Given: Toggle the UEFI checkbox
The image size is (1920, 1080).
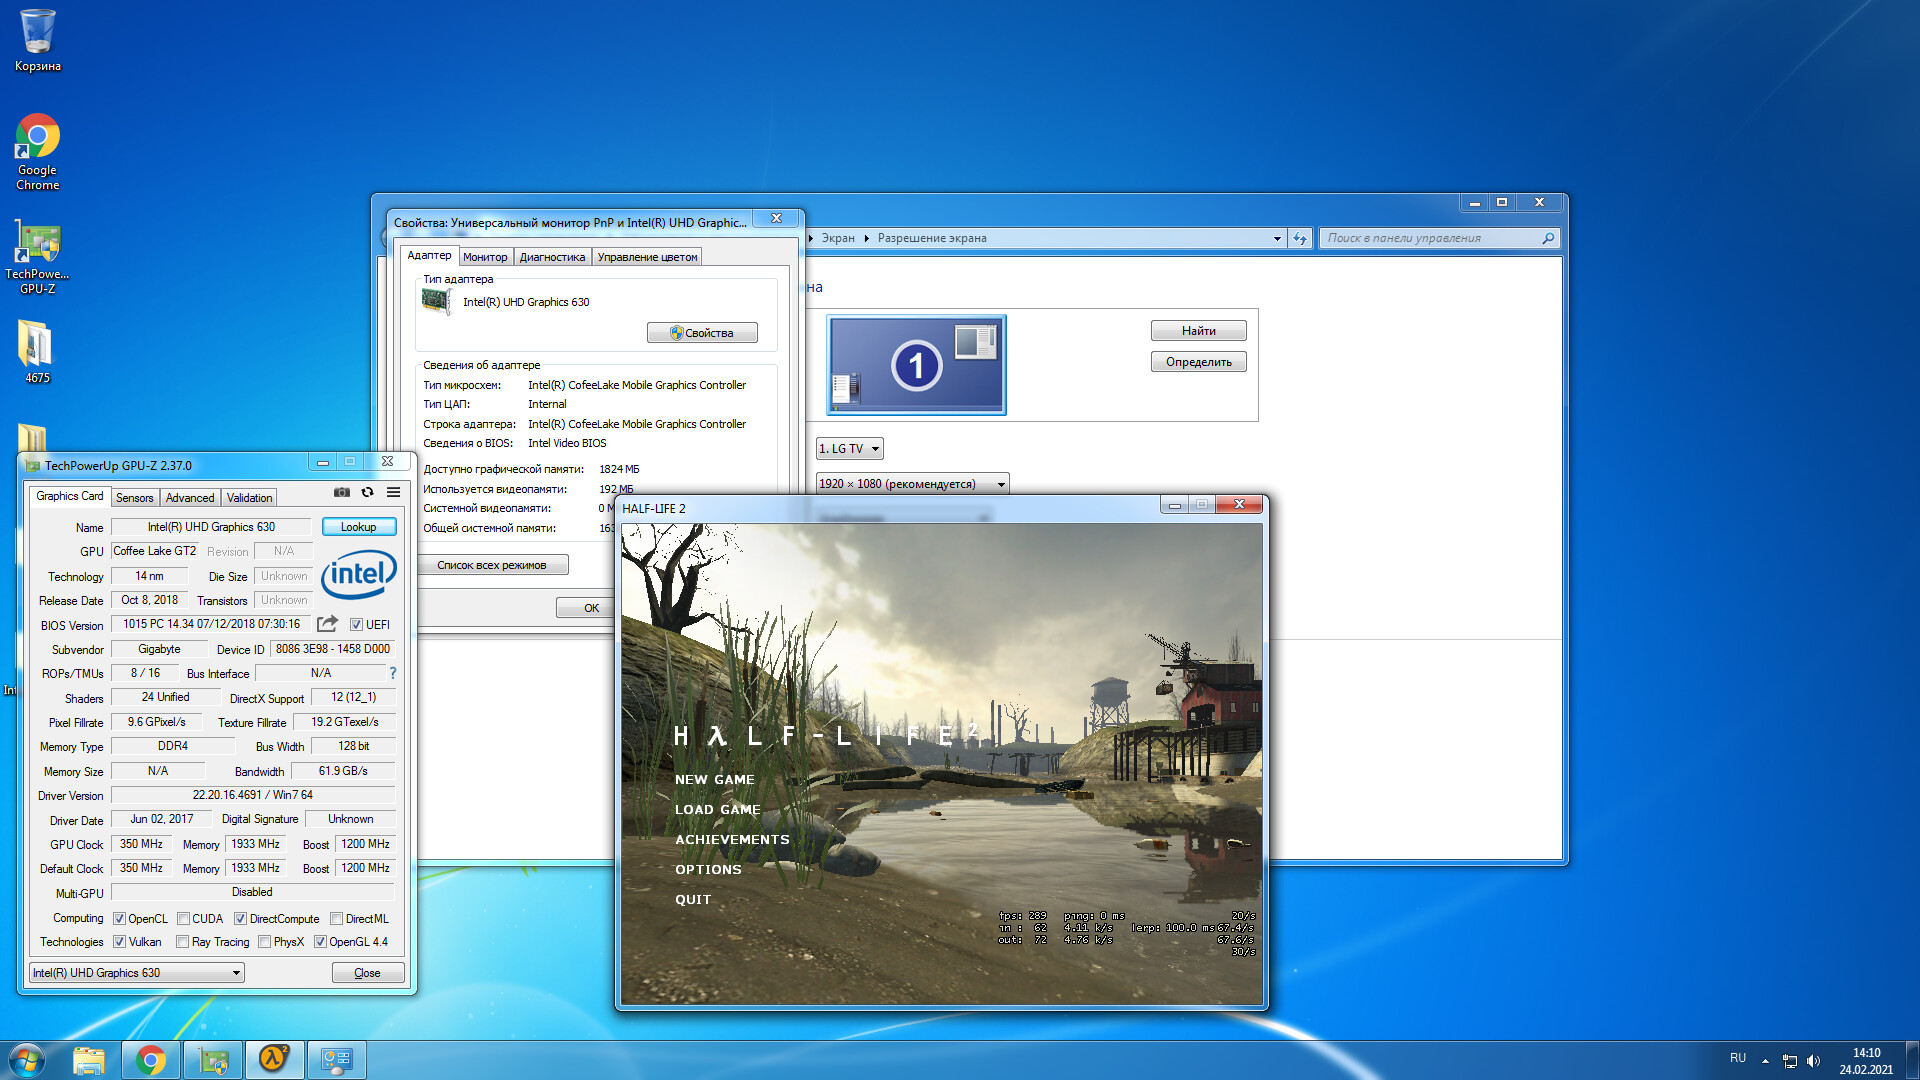Looking at the screenshot, I should coord(356,625).
